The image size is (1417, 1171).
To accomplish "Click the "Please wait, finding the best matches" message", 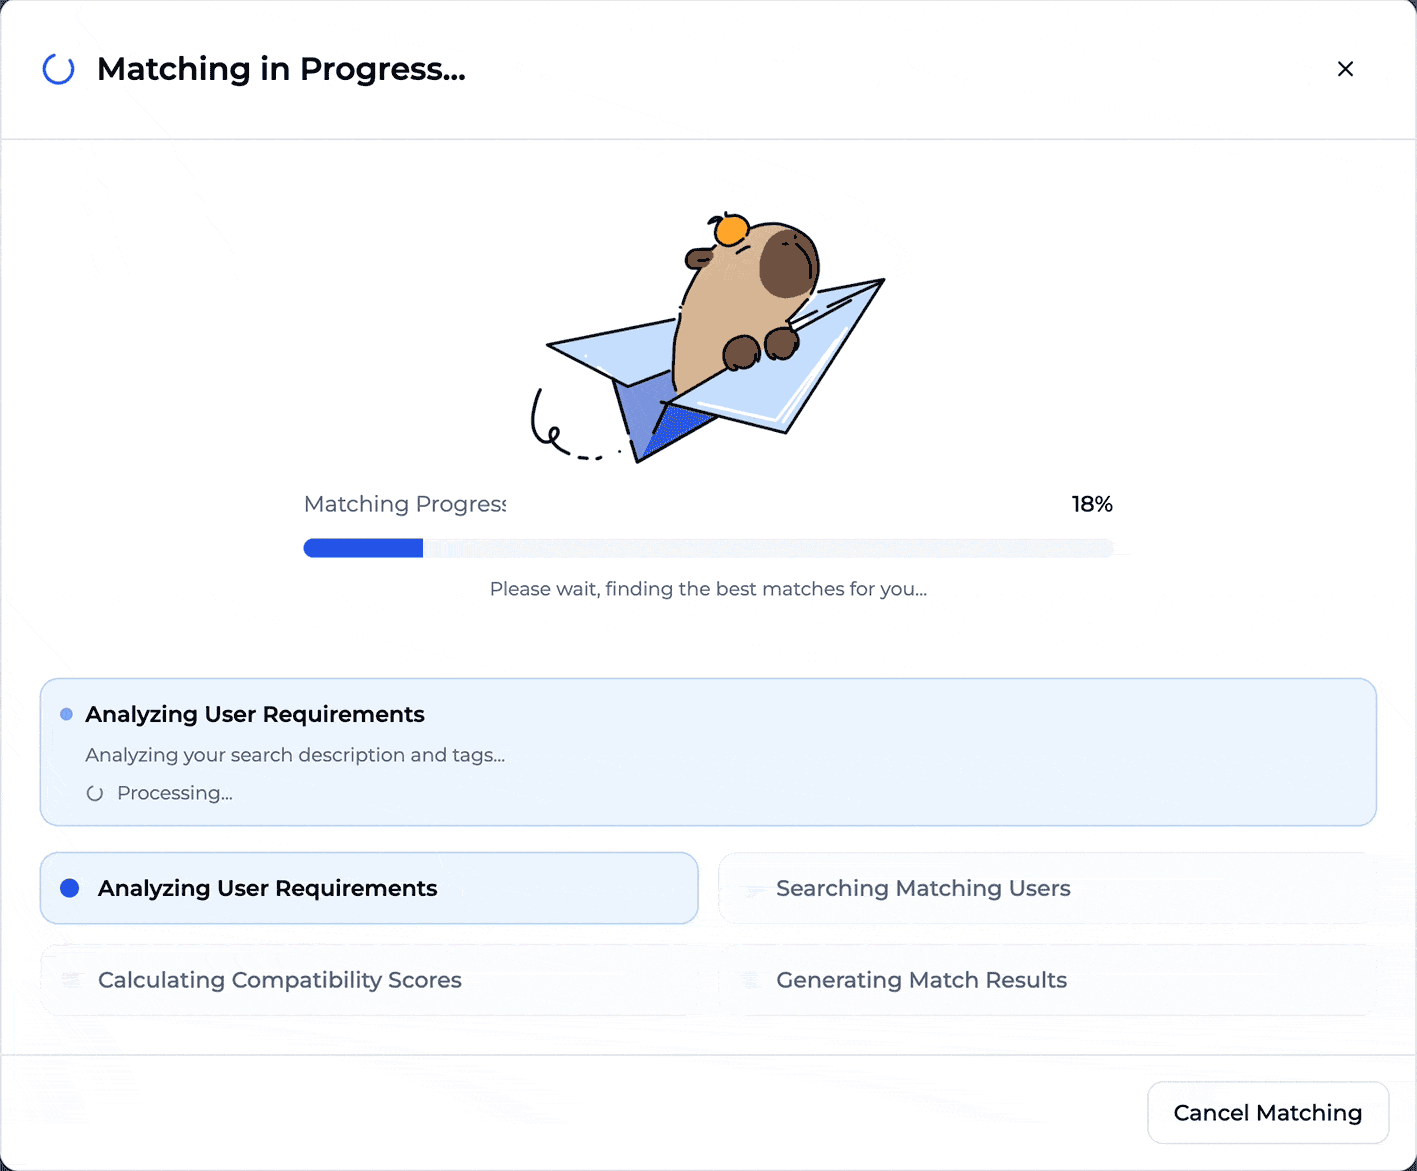I will point(708,589).
